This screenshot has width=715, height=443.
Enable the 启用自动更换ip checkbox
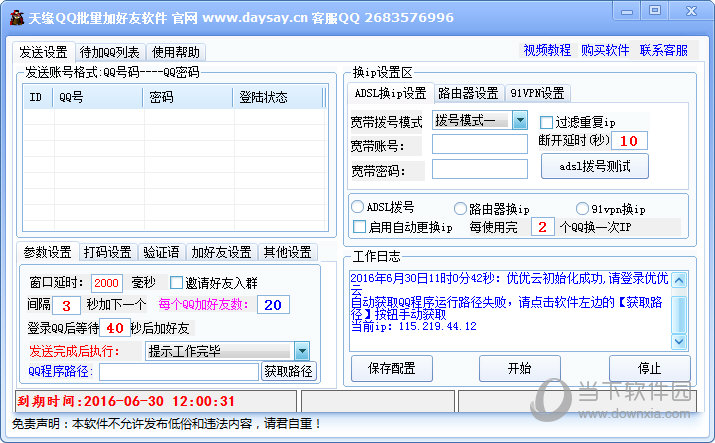(359, 227)
